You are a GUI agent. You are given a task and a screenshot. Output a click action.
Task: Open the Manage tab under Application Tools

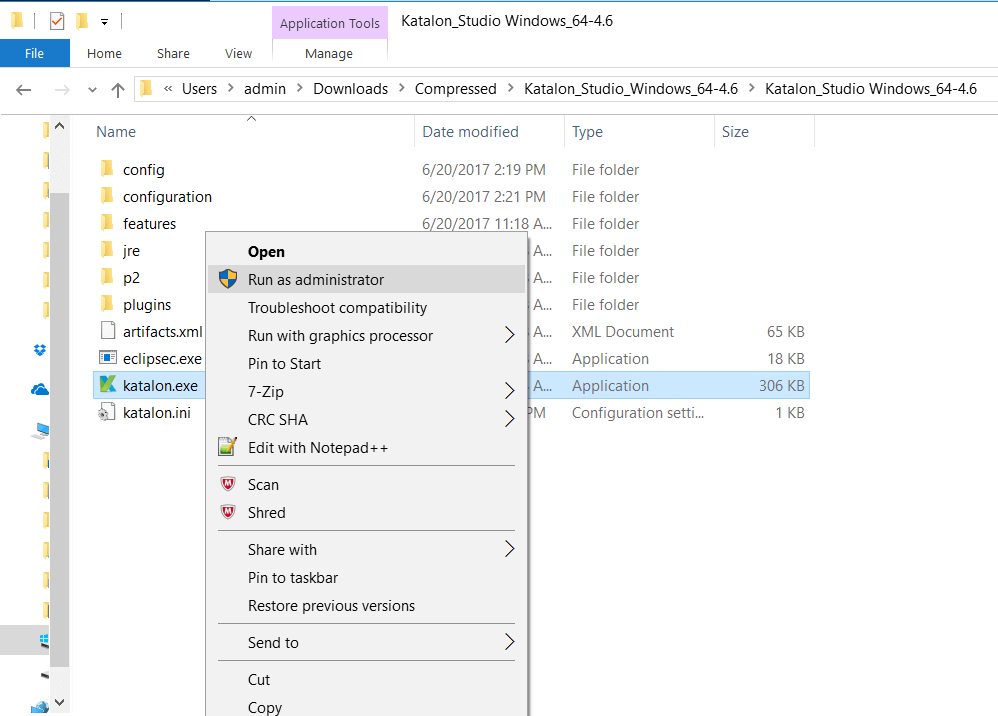(x=329, y=53)
